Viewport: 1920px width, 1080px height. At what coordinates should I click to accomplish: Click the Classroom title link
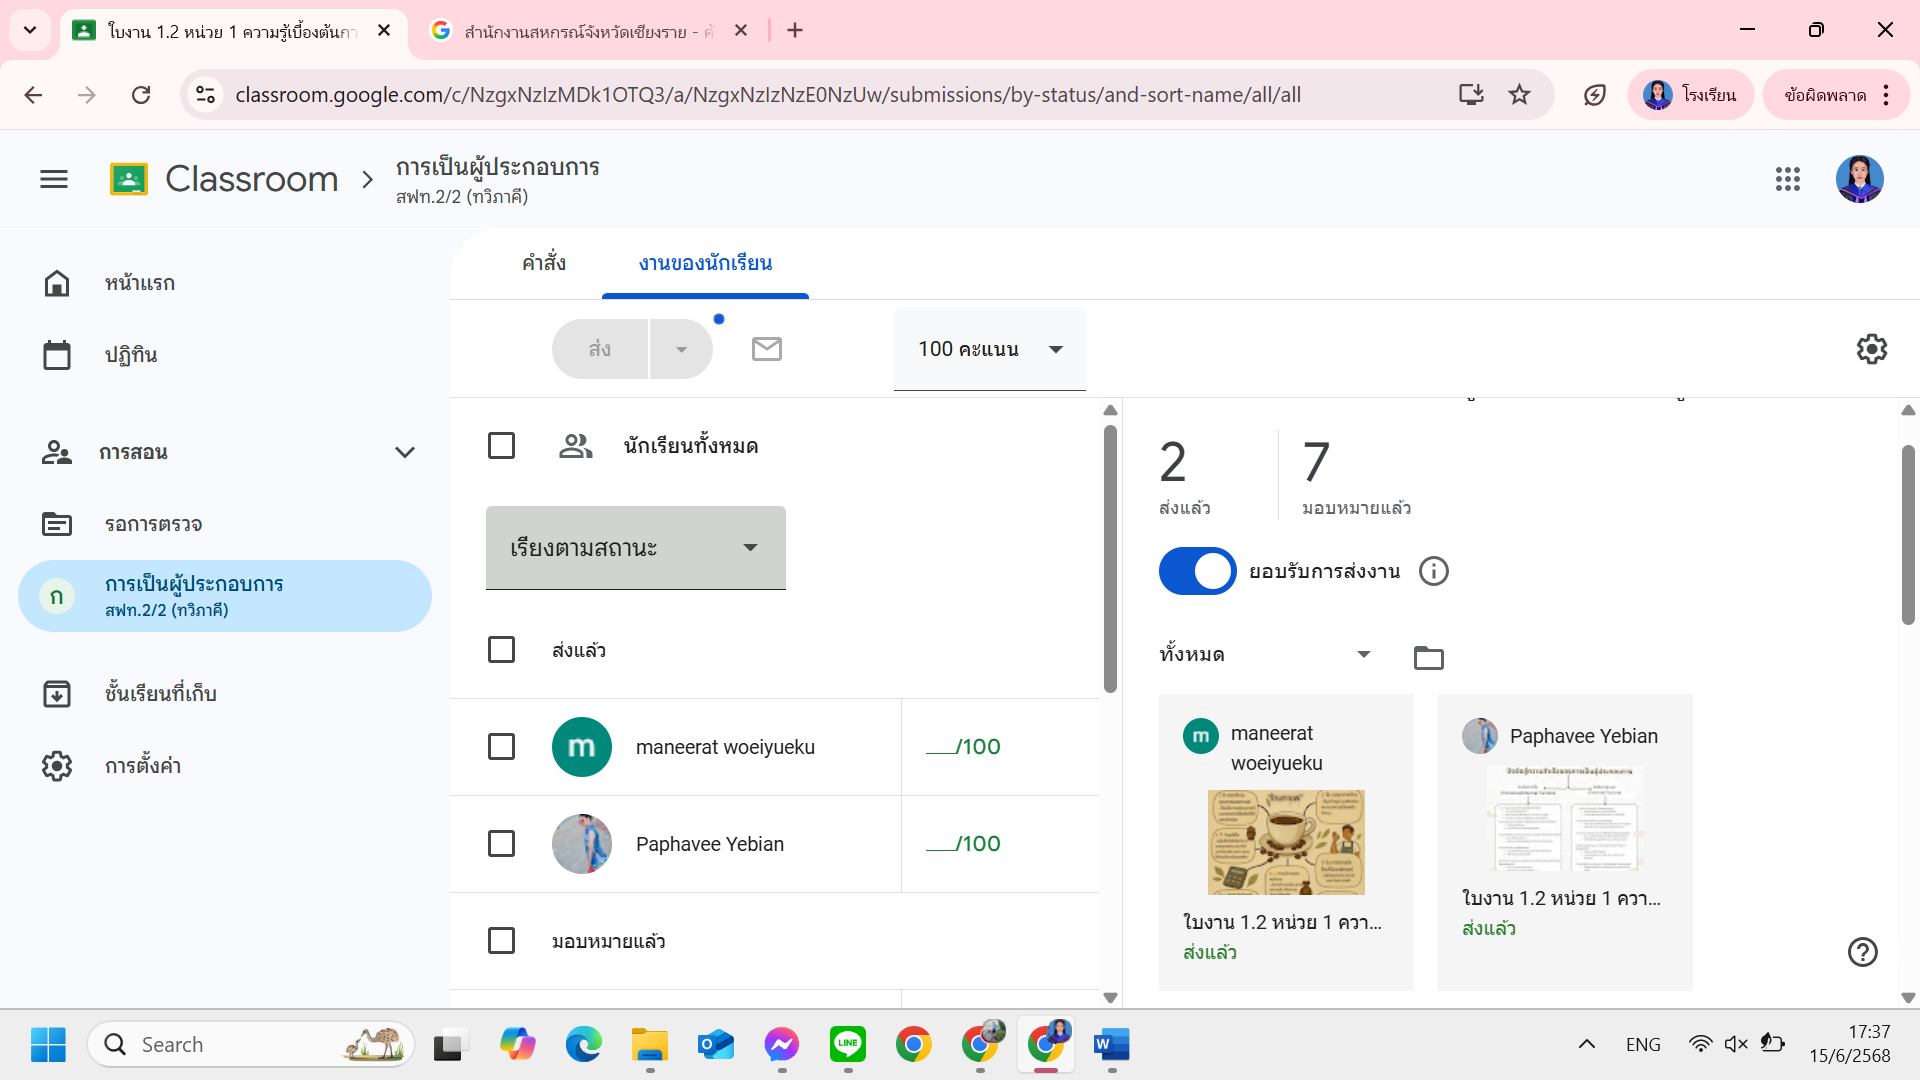pyautogui.click(x=252, y=179)
